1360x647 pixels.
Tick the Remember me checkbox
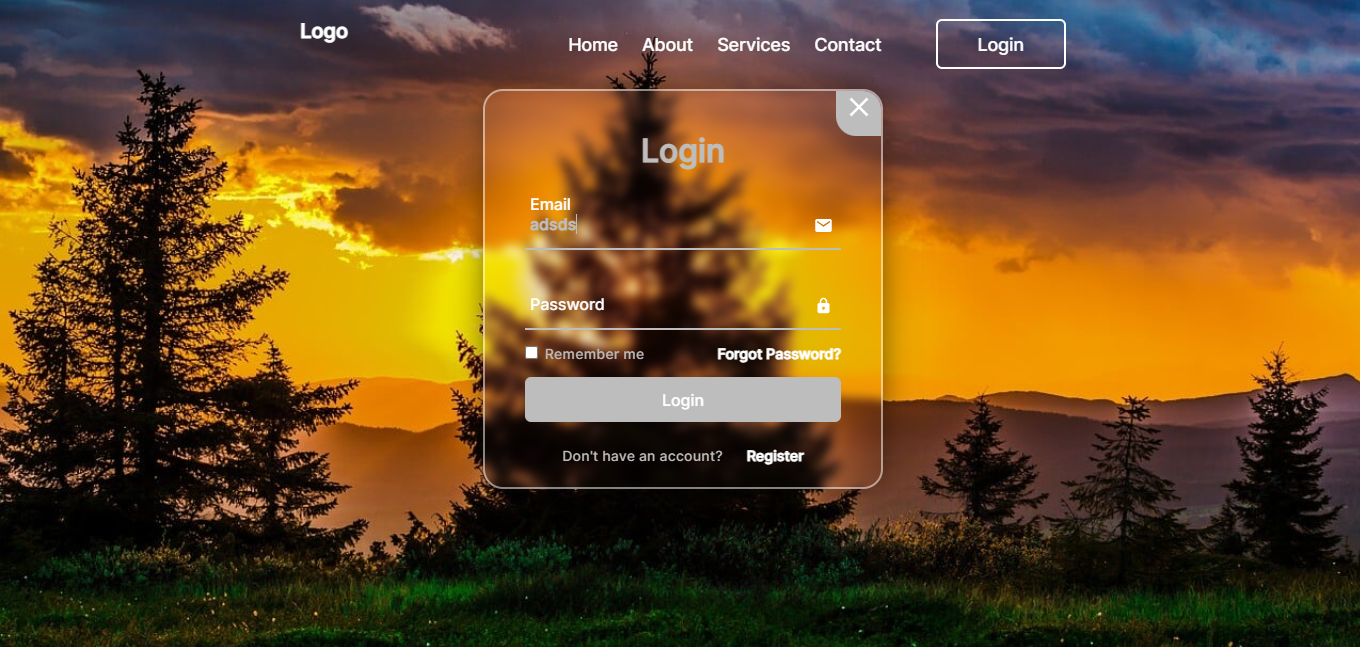532,353
